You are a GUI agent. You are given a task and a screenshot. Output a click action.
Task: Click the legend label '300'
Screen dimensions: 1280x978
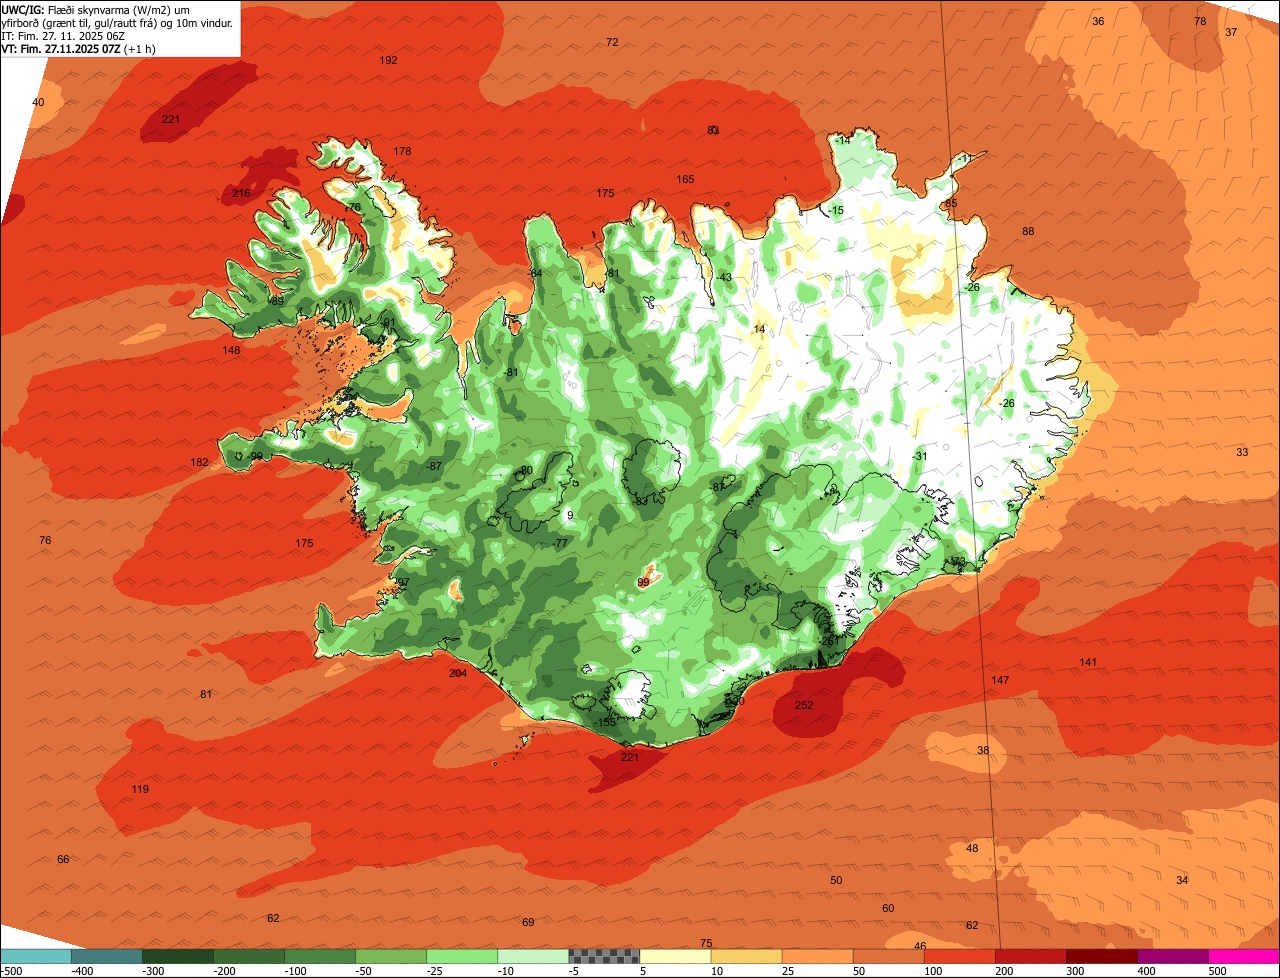click(1075, 970)
